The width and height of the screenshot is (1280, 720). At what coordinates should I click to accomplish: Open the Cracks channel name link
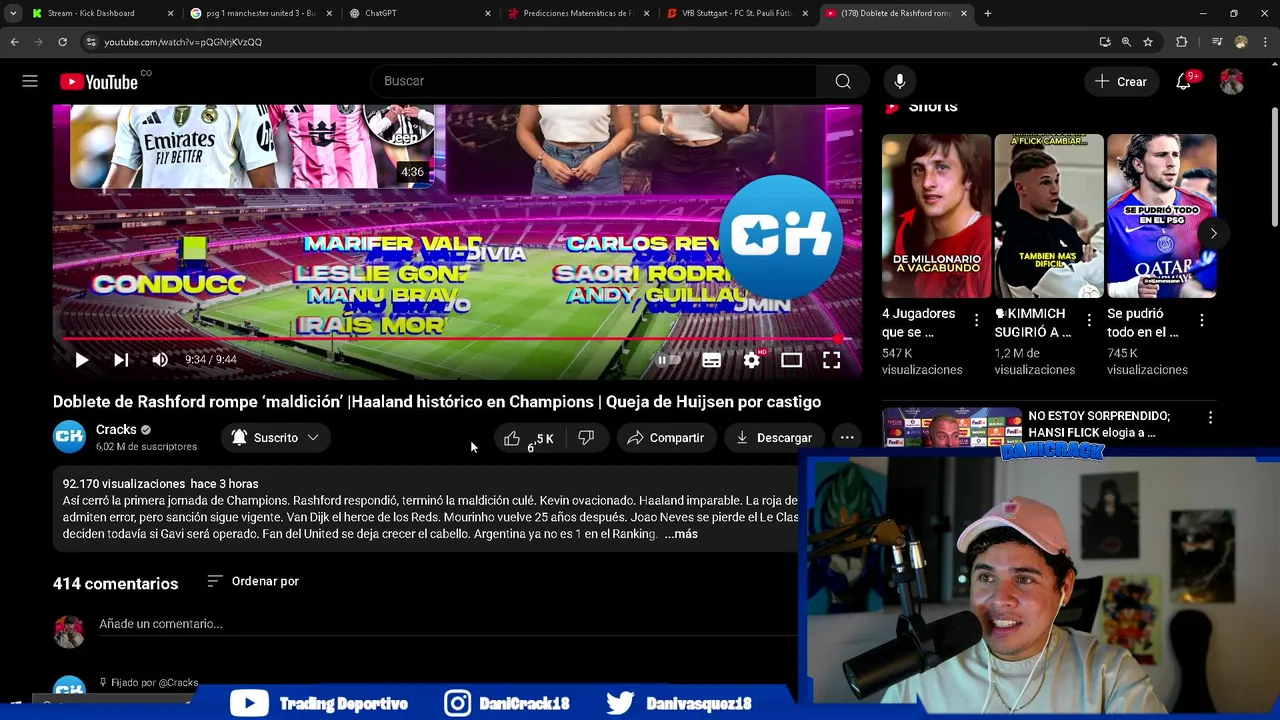[116, 429]
